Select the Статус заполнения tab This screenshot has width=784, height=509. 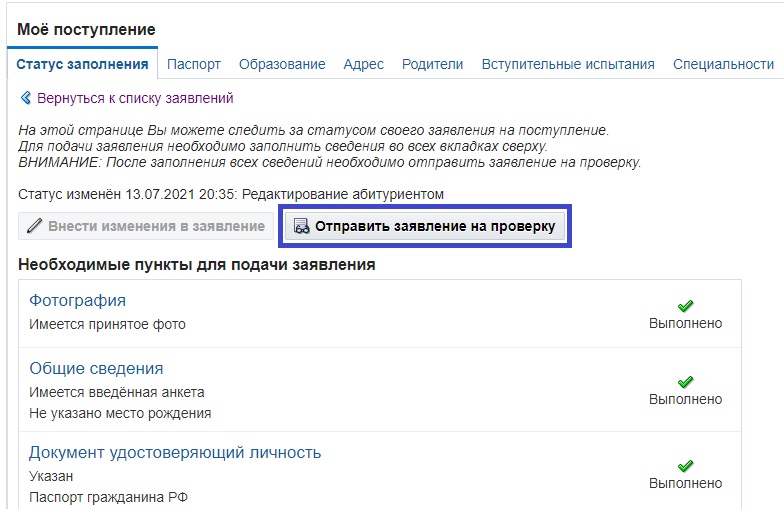click(82, 64)
